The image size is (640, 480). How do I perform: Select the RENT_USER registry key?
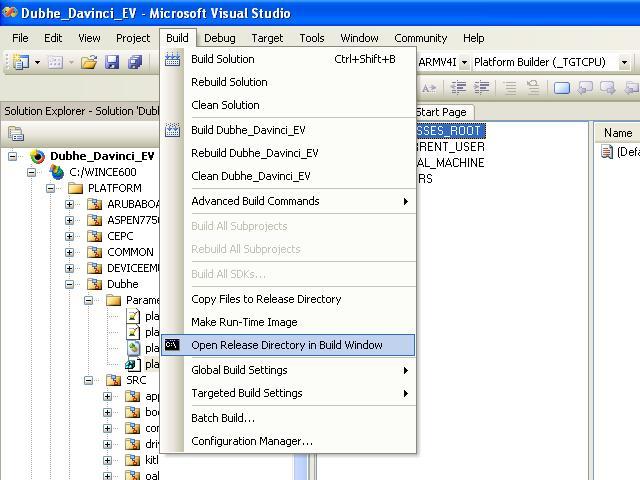pyautogui.click(x=450, y=147)
